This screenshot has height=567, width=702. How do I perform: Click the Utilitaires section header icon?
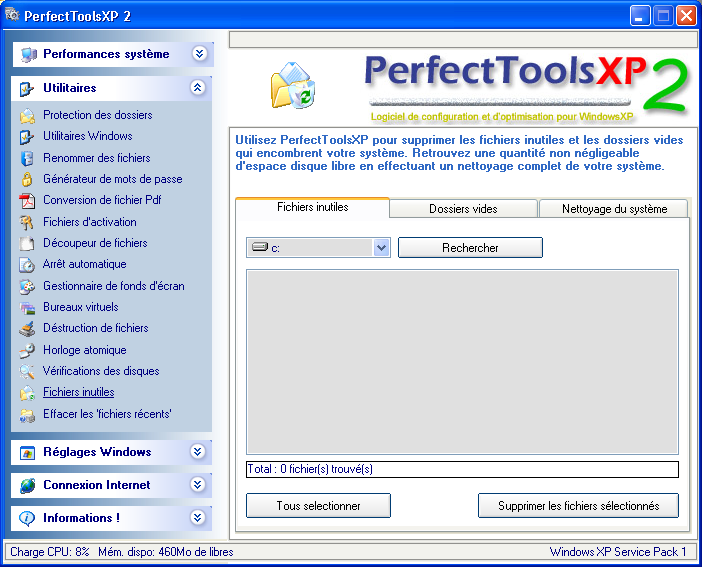point(27,89)
